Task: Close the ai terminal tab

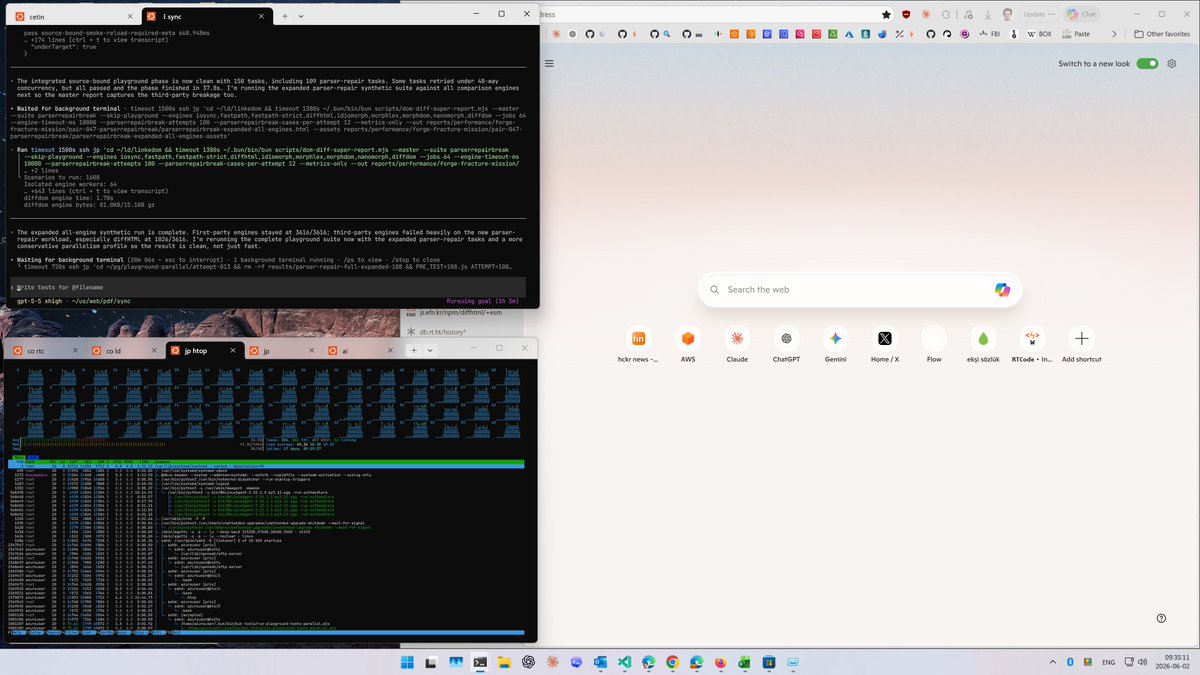Action: (x=392, y=351)
